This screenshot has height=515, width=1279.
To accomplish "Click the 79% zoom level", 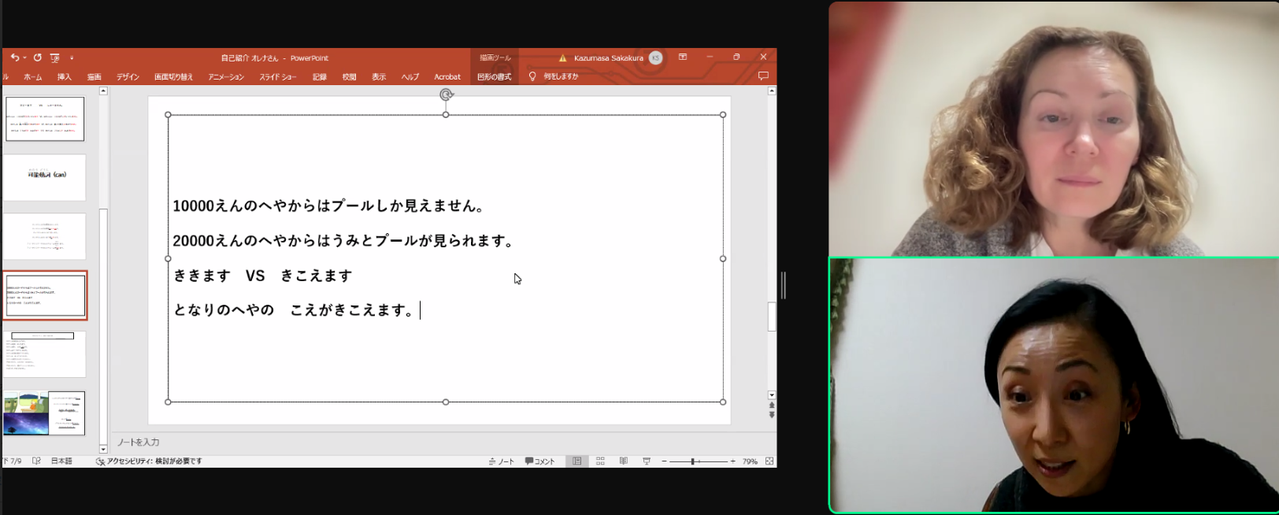I will [x=750, y=461].
